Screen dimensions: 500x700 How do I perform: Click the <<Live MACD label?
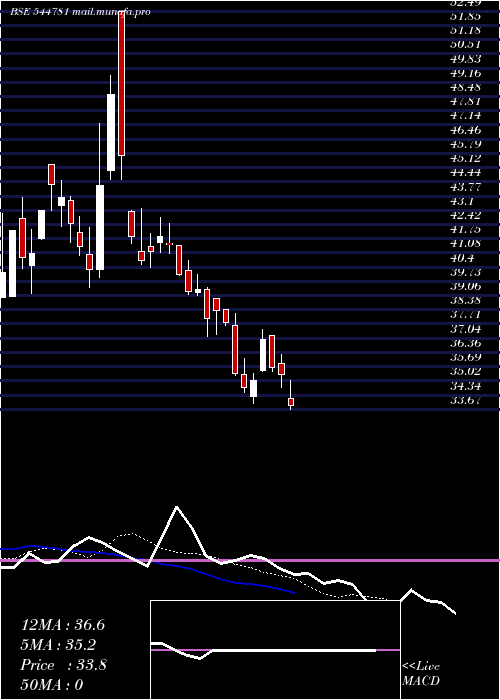[x=421, y=674]
